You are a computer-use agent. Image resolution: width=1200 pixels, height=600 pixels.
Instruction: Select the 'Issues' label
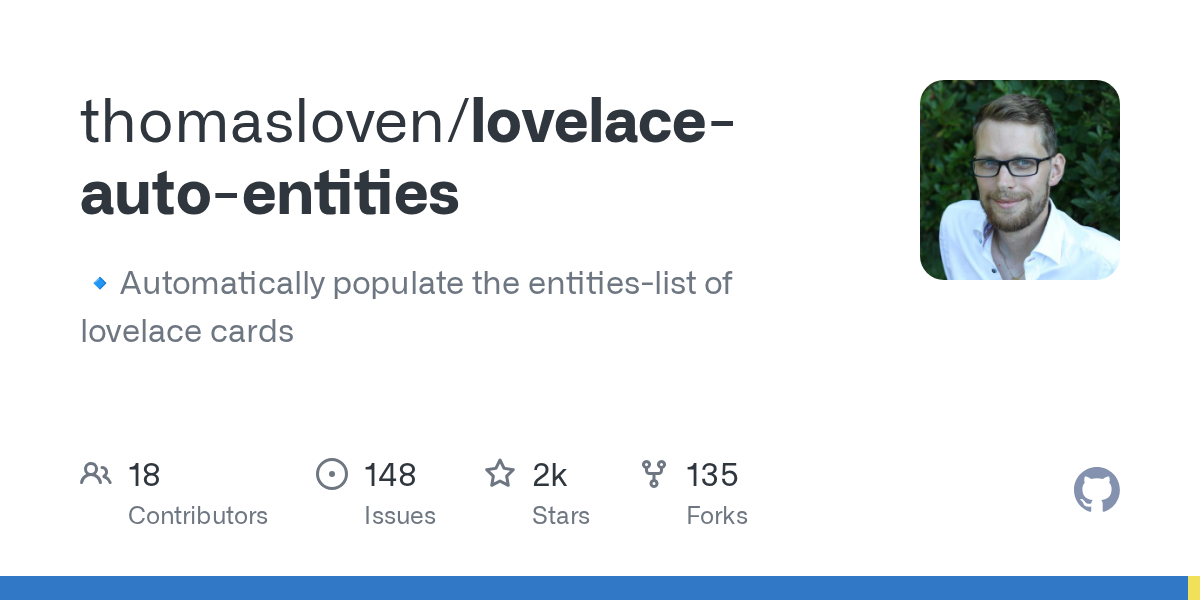(400, 516)
